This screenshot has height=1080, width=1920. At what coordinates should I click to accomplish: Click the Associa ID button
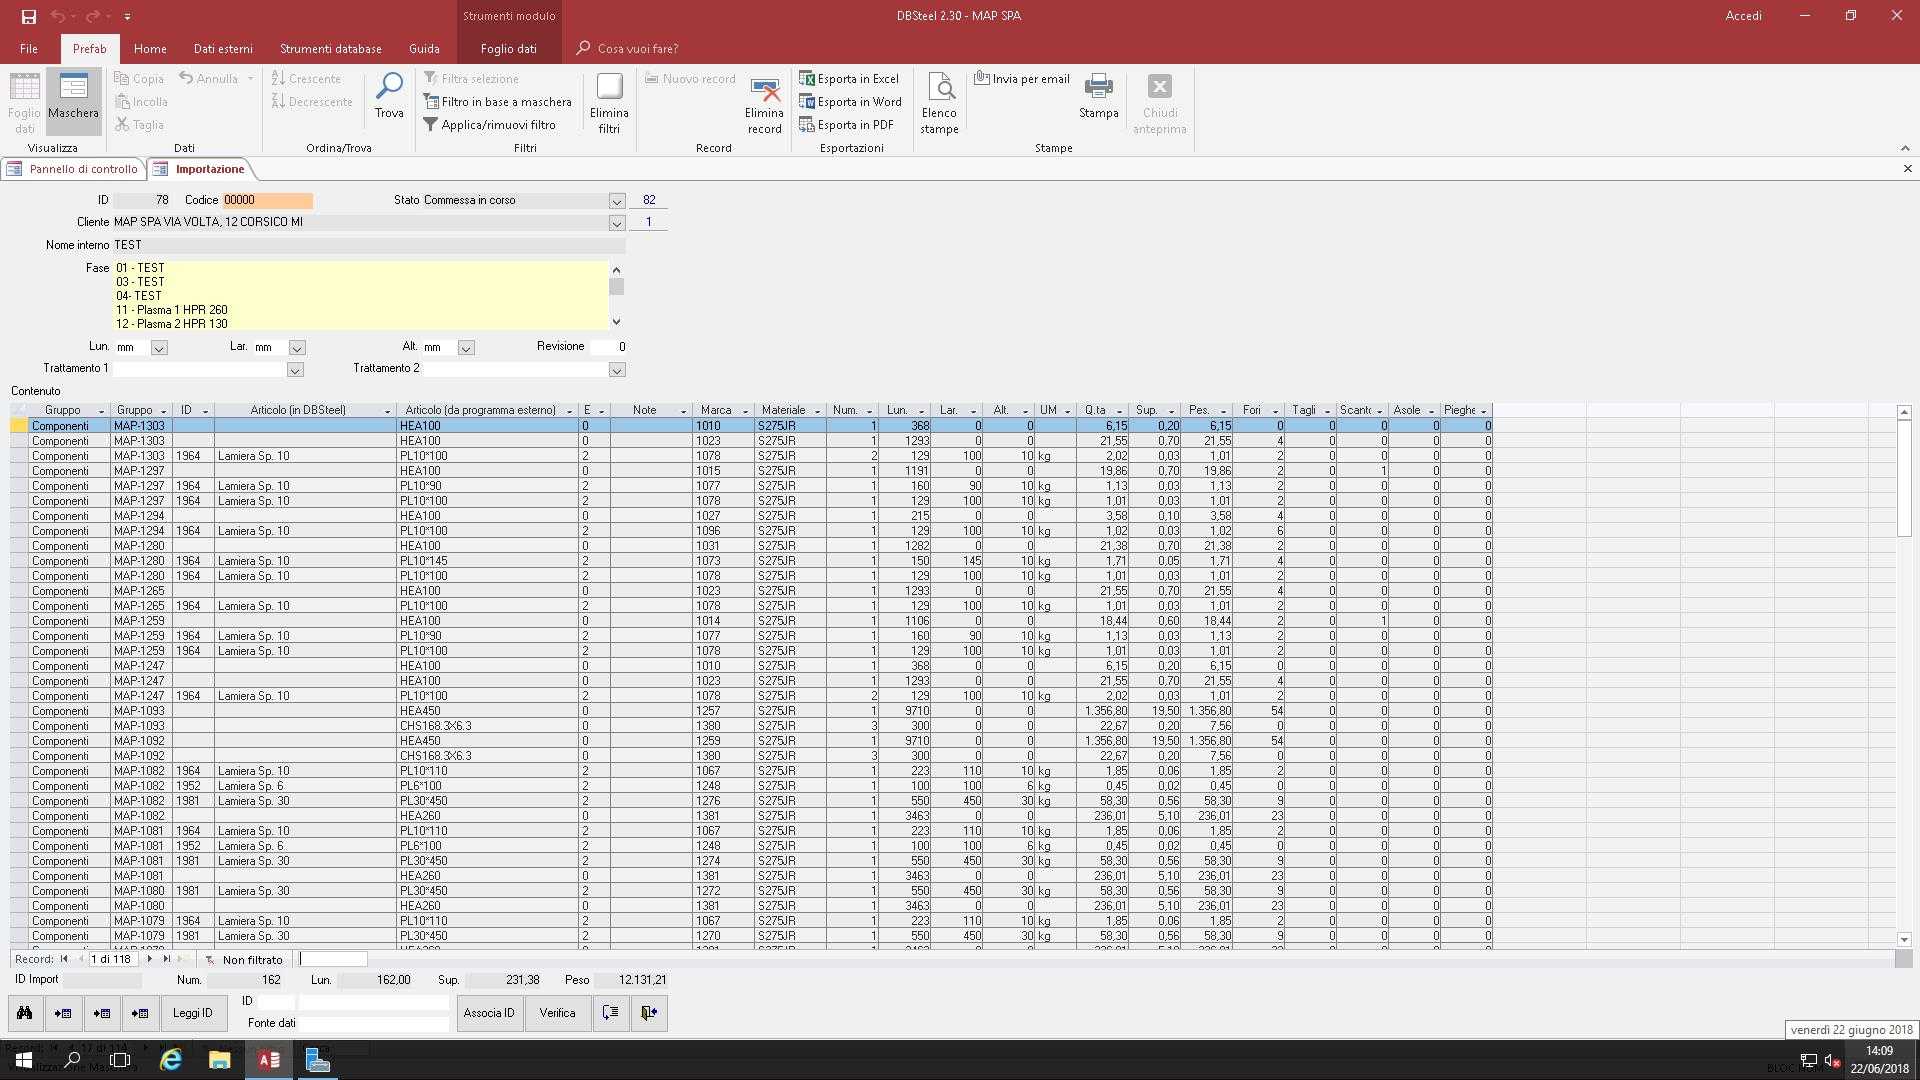(489, 1013)
